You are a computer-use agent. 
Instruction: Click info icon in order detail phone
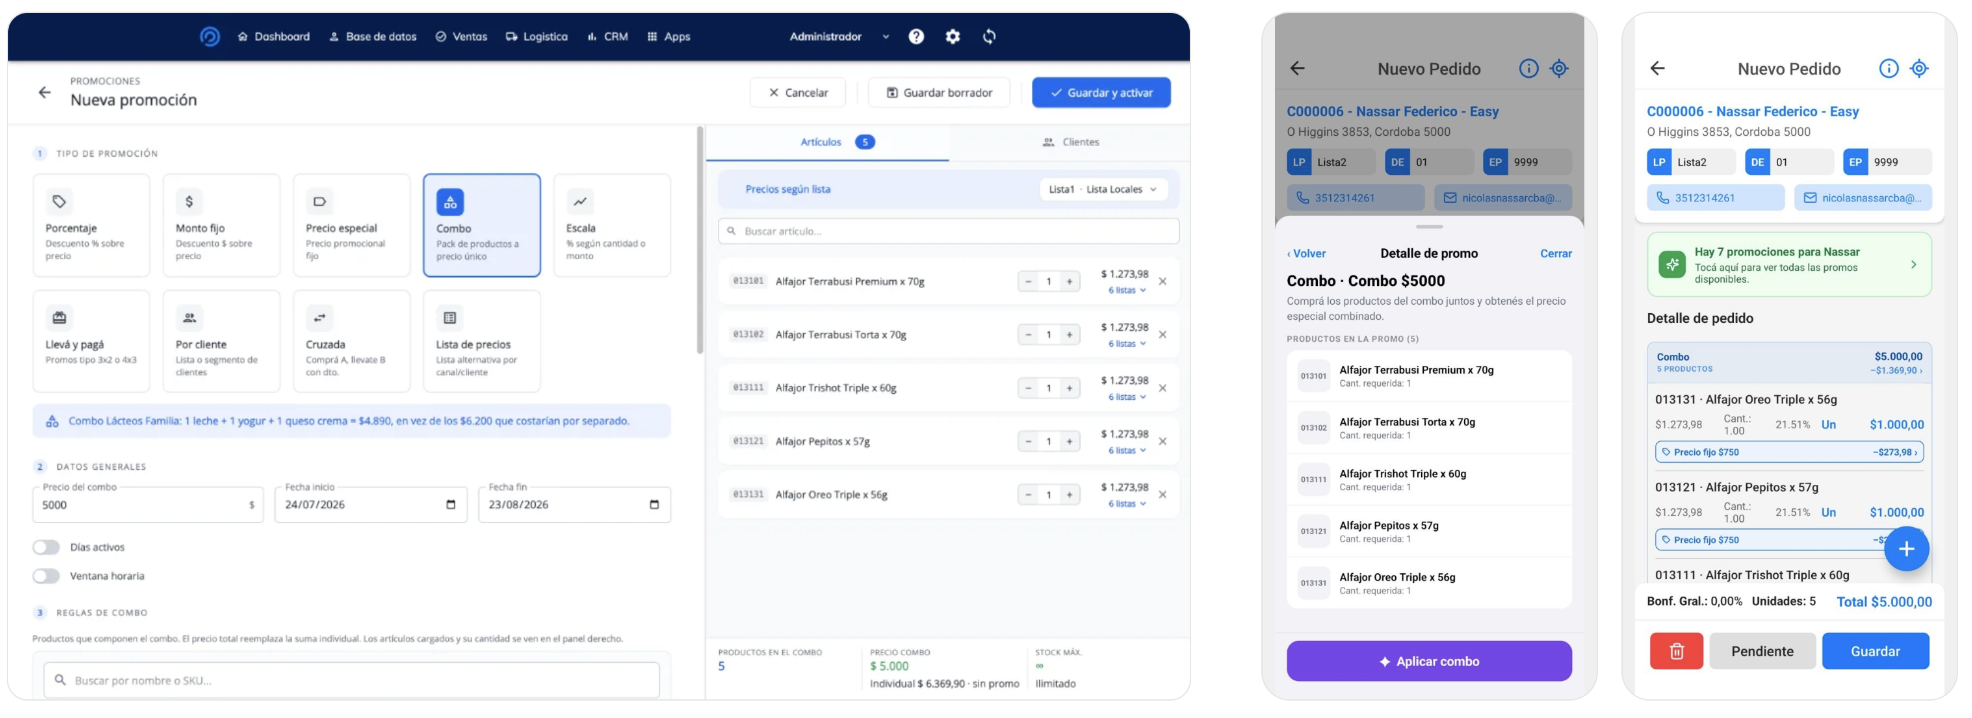pyautogui.click(x=1888, y=68)
